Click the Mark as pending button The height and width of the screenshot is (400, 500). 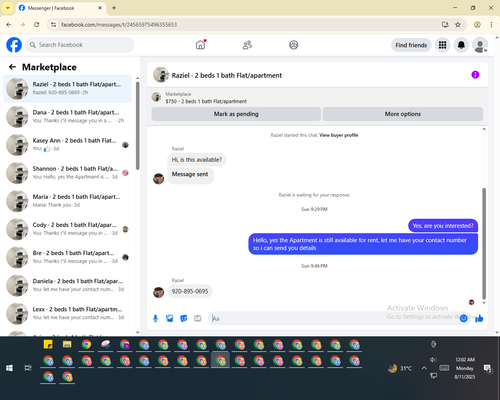click(236, 114)
